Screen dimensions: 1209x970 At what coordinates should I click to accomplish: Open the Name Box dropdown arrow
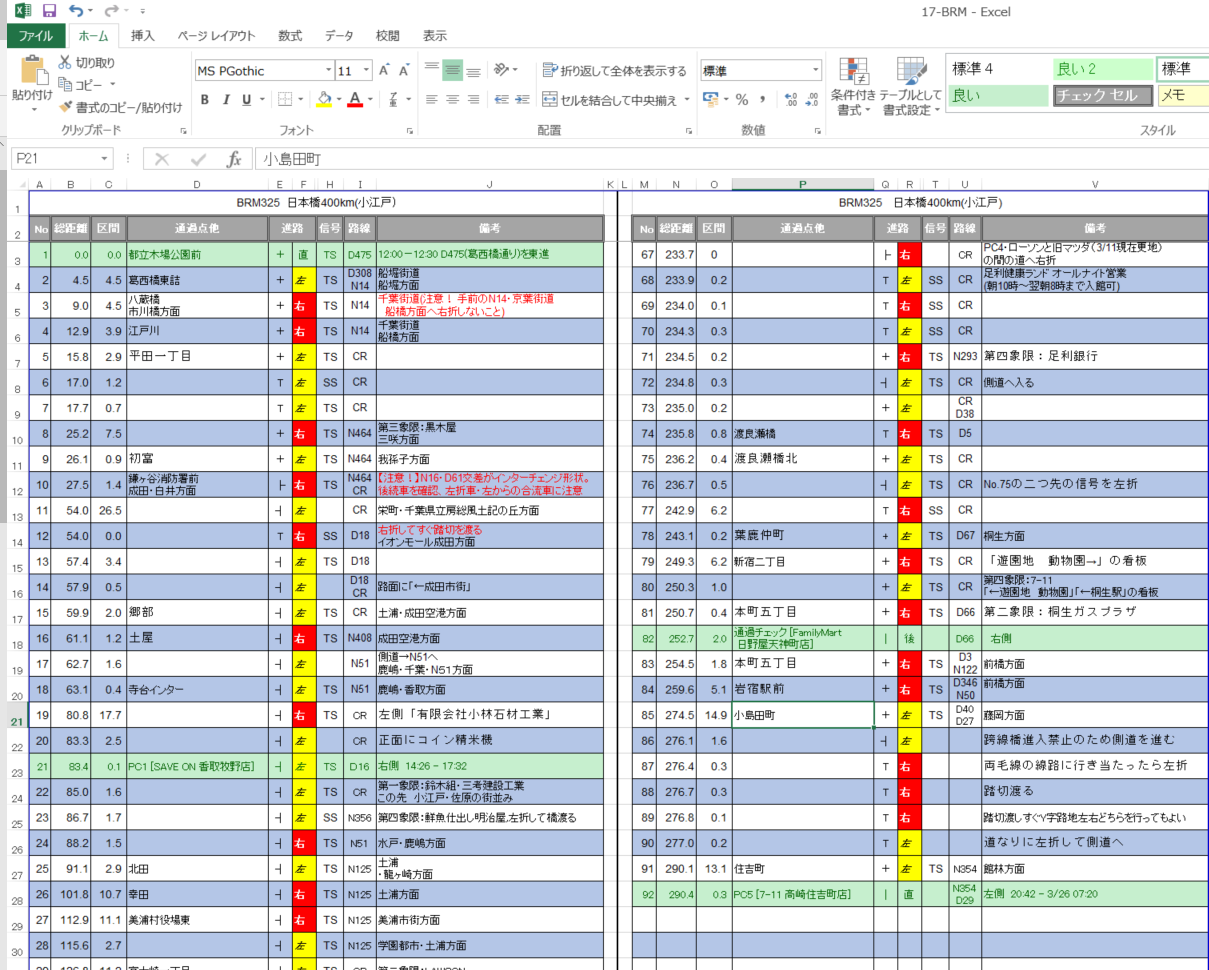(105, 159)
